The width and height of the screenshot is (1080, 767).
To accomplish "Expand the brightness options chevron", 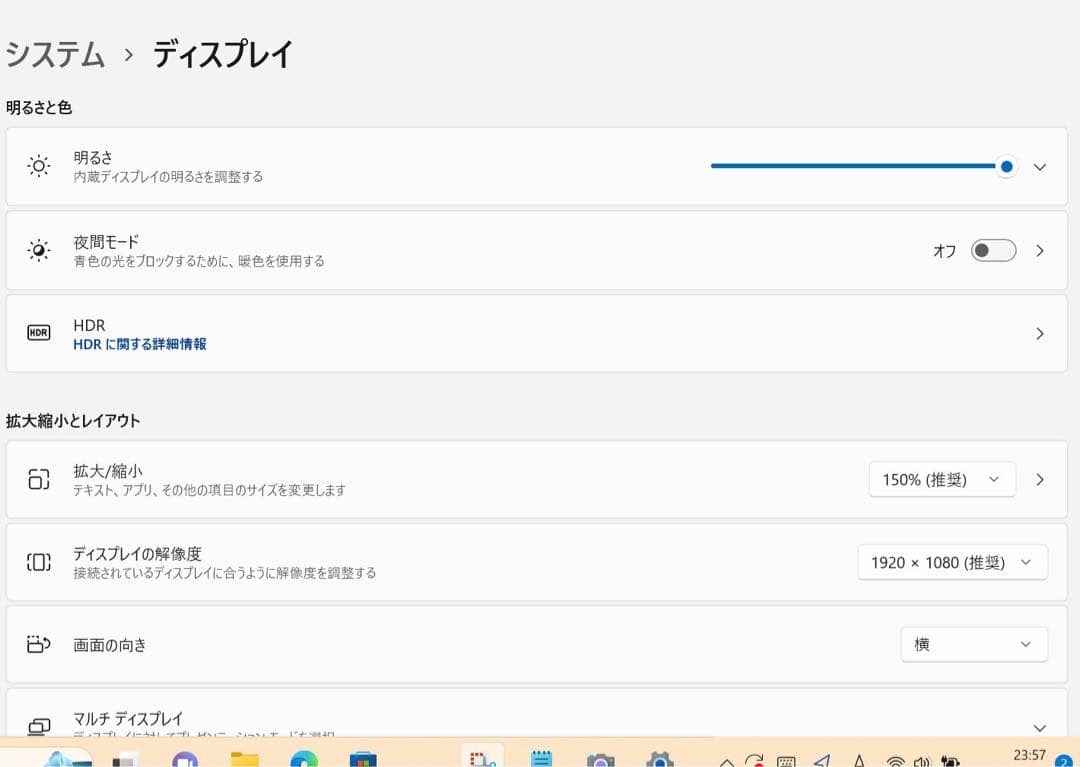I will coord(1040,167).
